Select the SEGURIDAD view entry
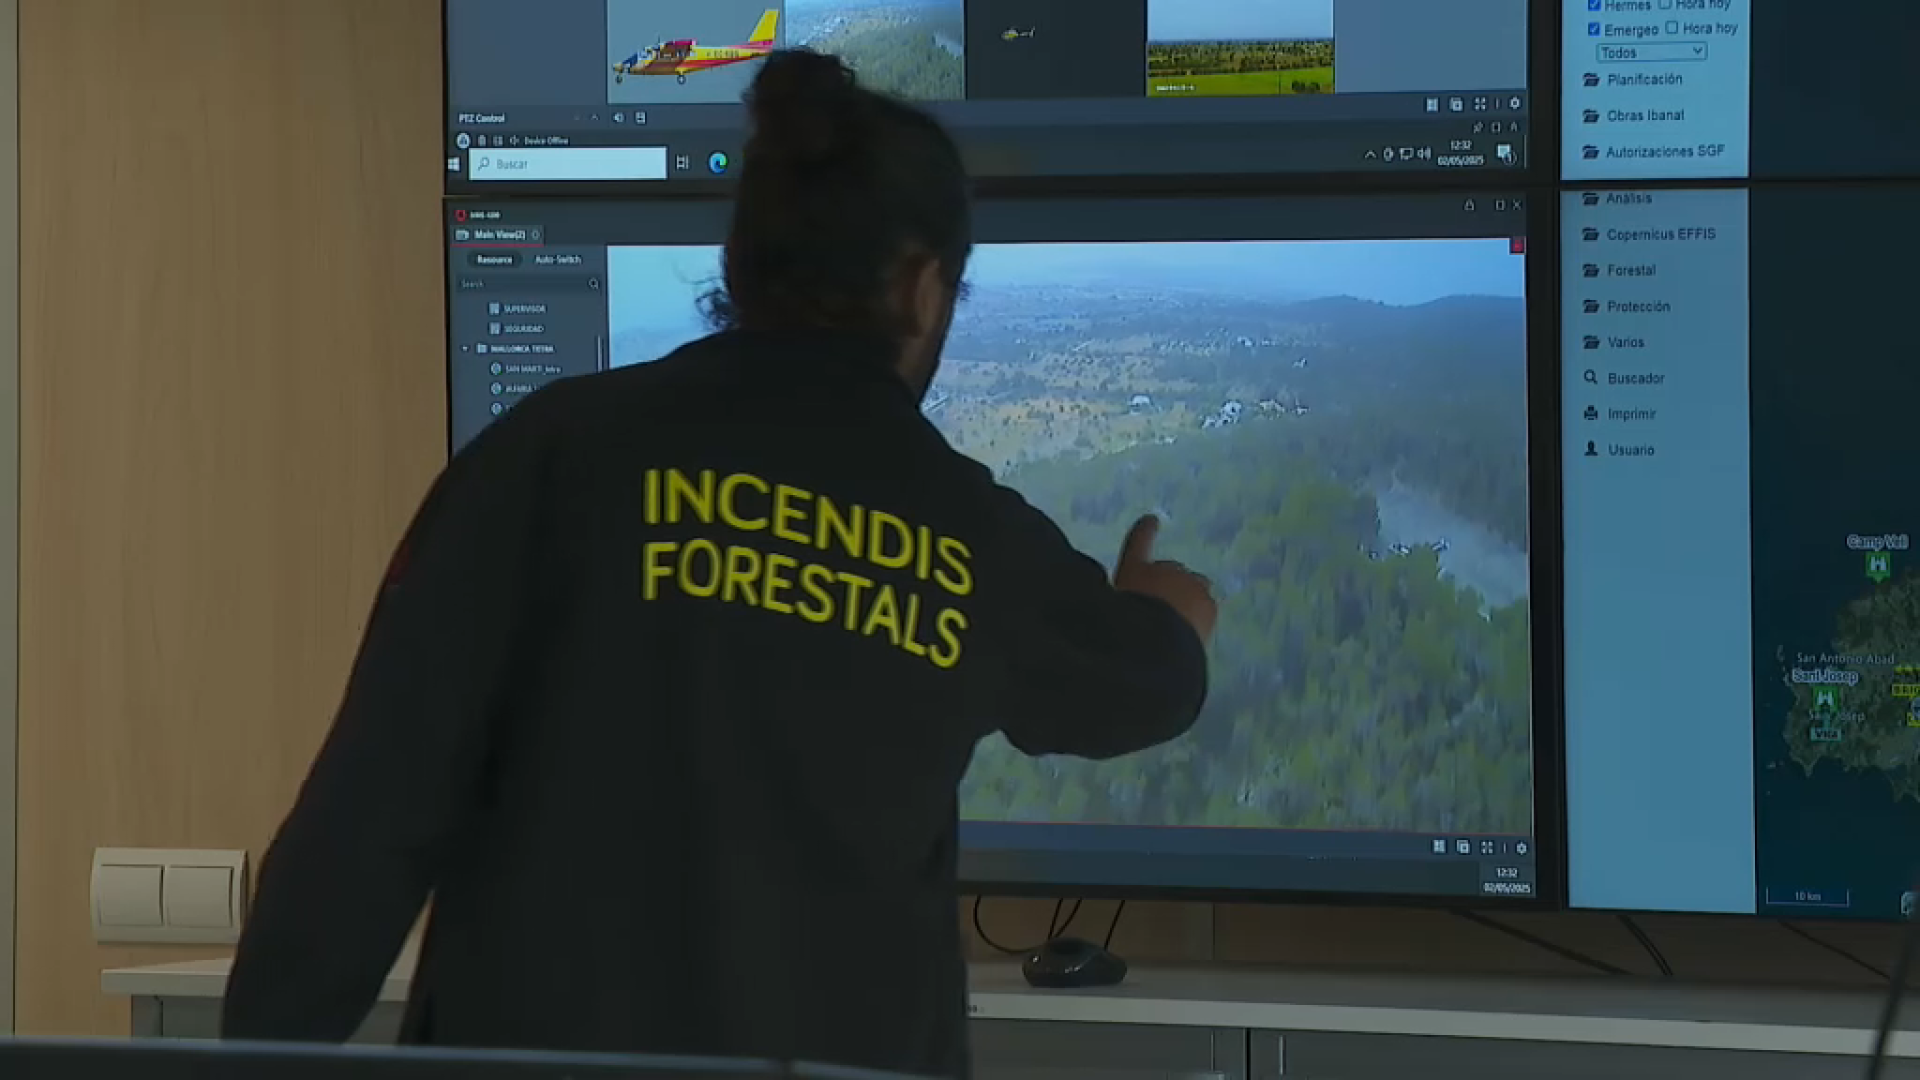 516,329
